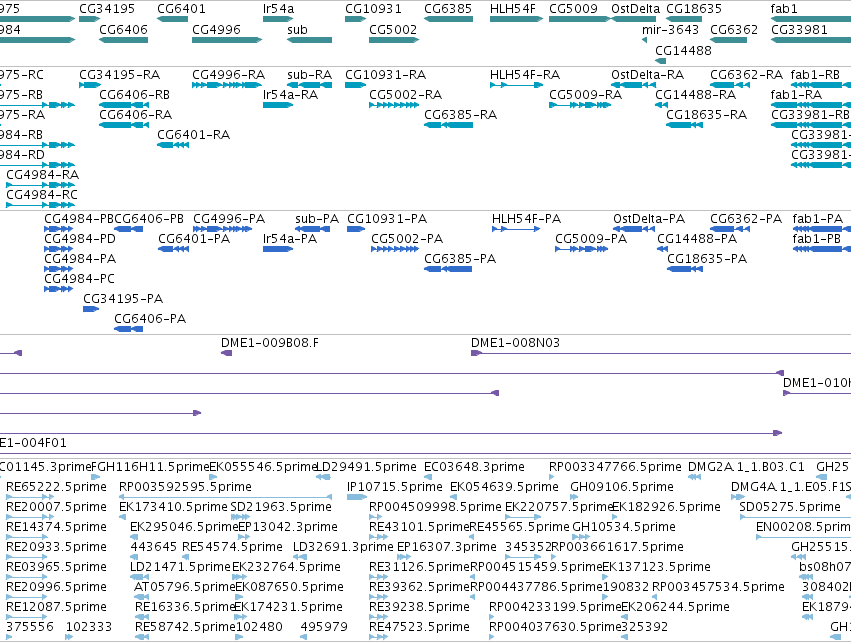Click transcript fab1-RB
The height and width of the screenshot is (642, 851).
(x=821, y=85)
